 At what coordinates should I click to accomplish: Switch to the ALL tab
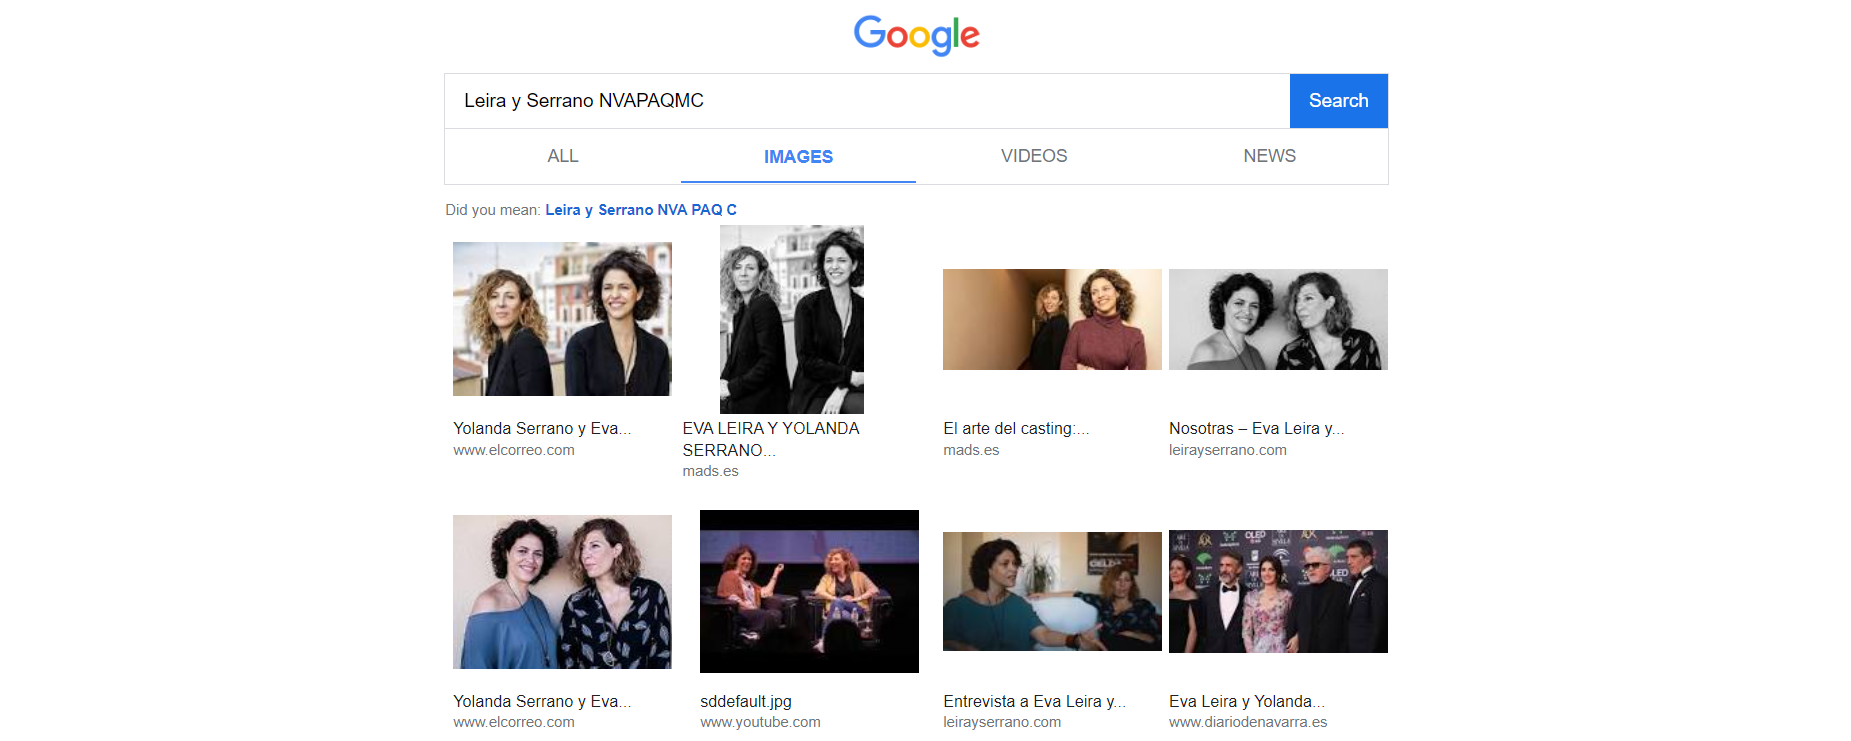coord(562,156)
